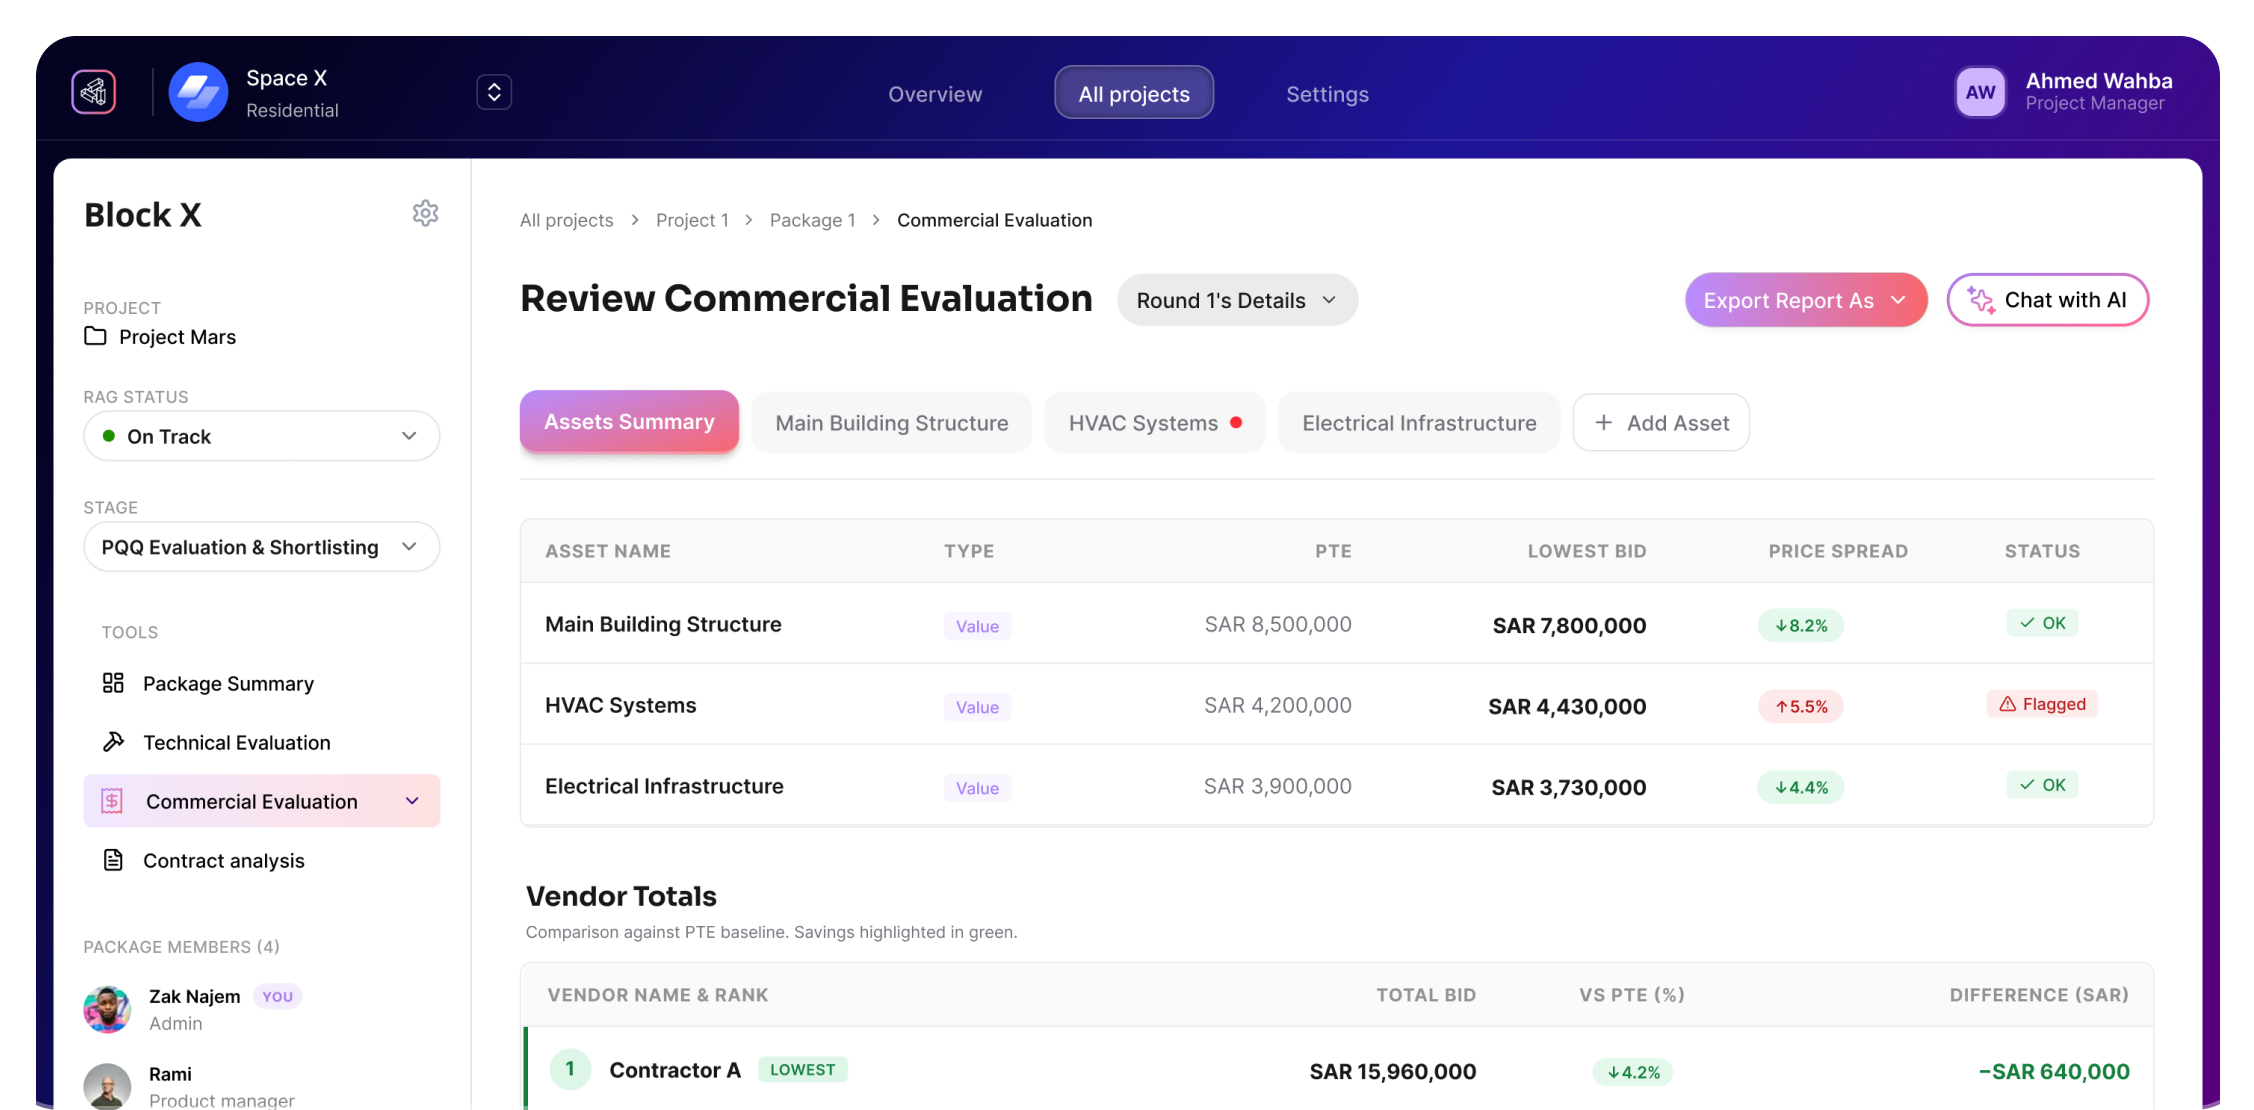Open the PQQ Evaluation & Shortlisting stage dropdown
The image size is (2254, 1110).
click(261, 546)
